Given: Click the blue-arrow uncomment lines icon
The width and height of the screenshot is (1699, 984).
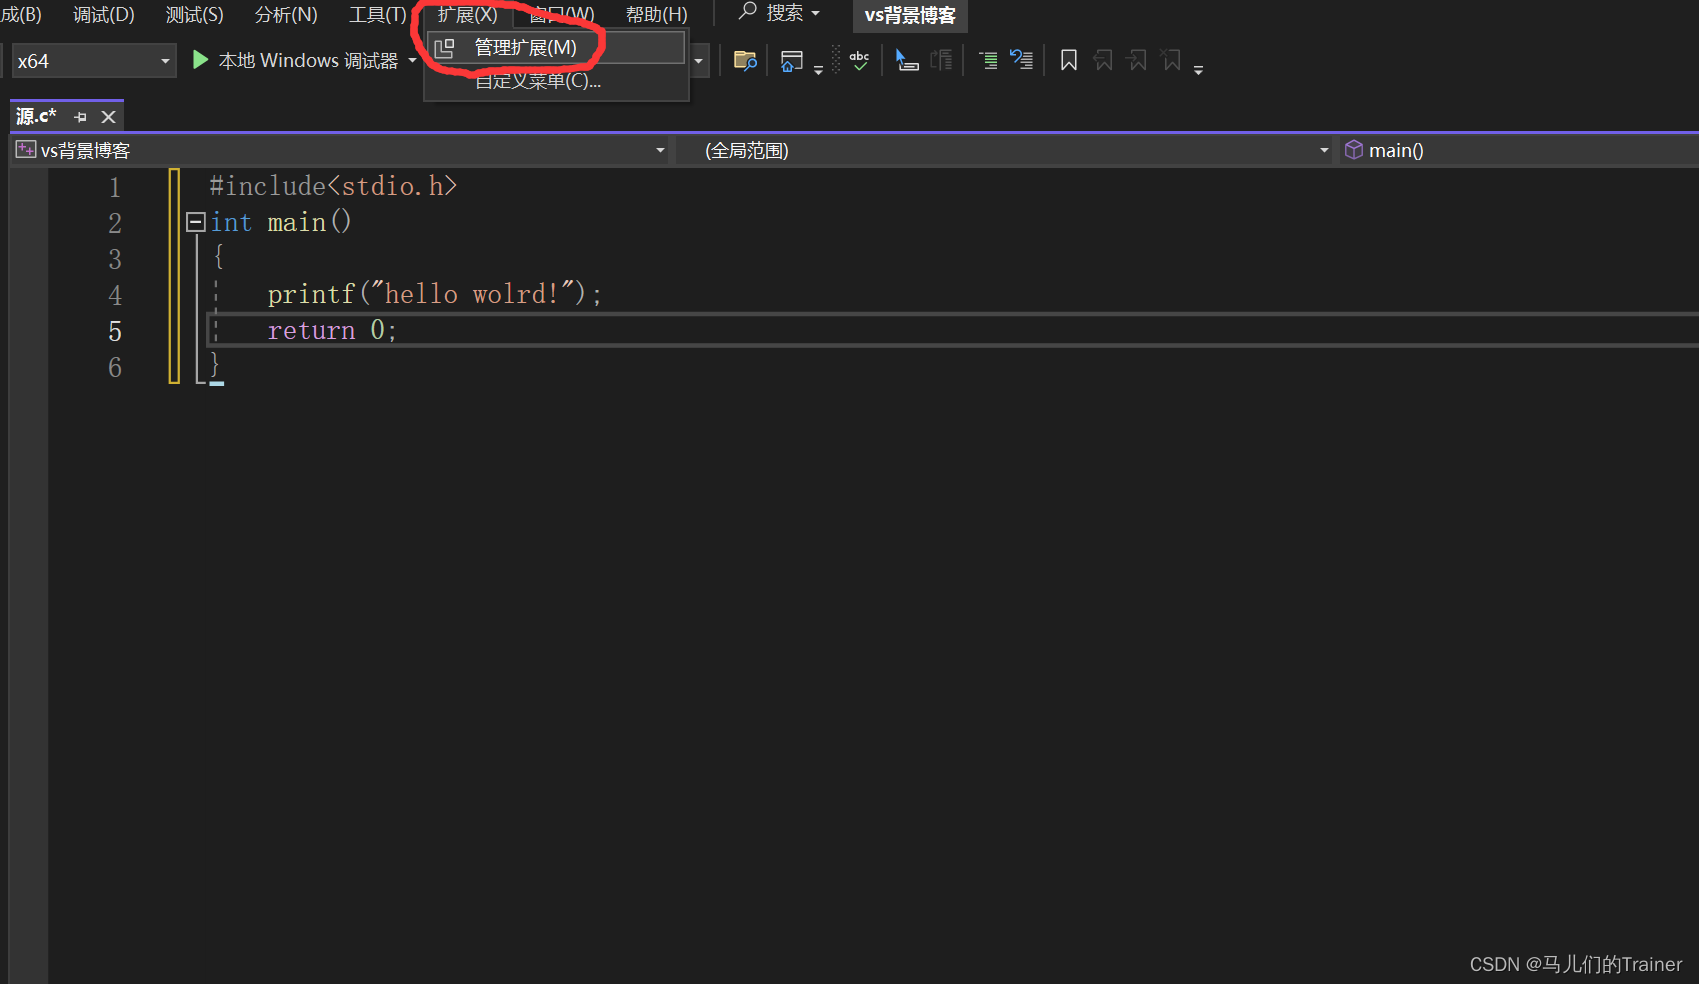Looking at the screenshot, I should point(1021,60).
